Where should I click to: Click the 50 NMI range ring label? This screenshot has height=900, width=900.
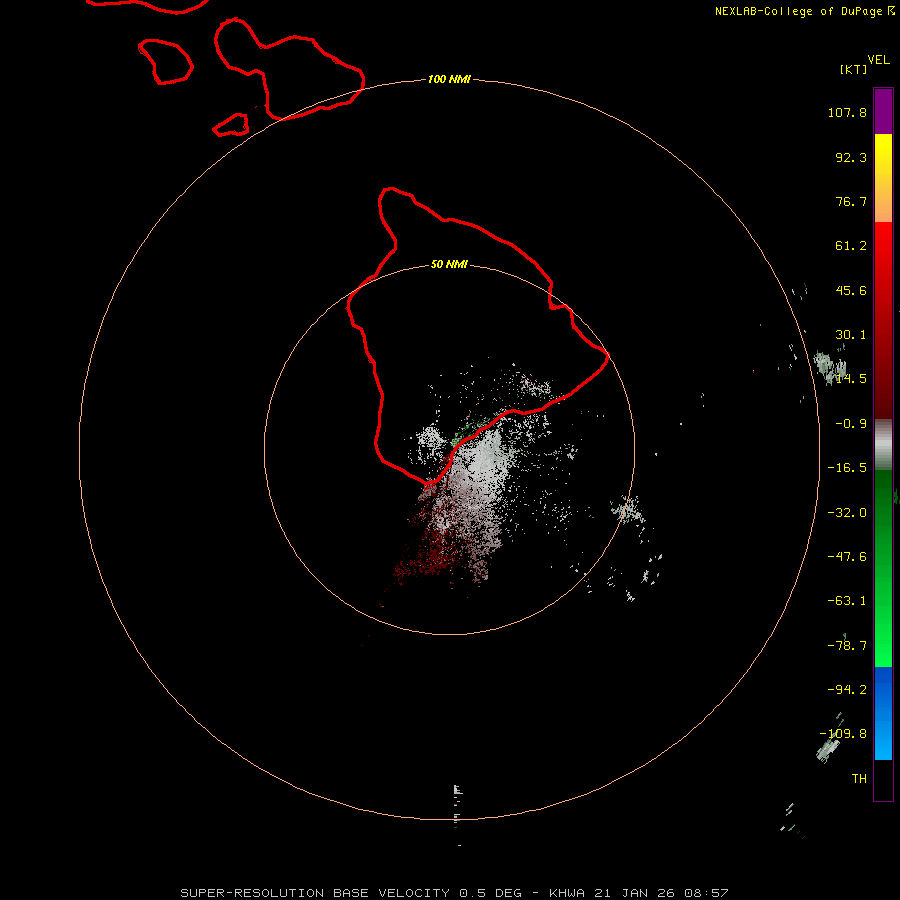tap(449, 264)
